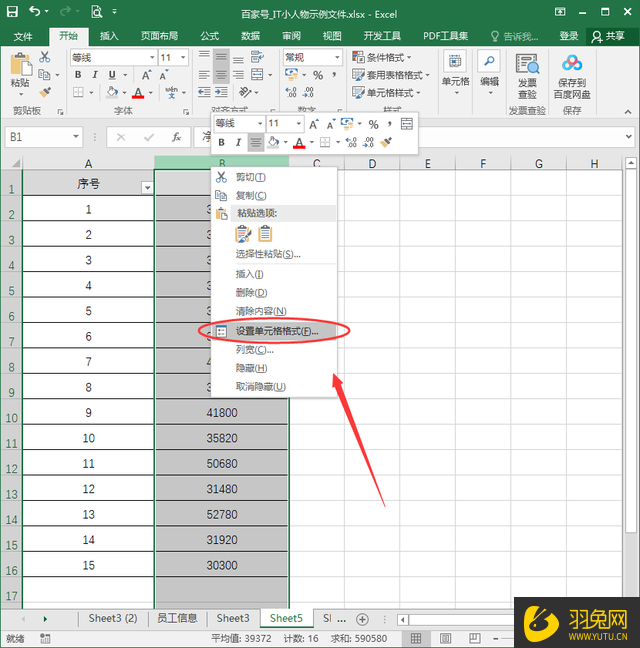Image resolution: width=640 pixels, height=648 pixels.
Task: Open the ribbon font name dropdown (等线)
Action: (x=152, y=57)
